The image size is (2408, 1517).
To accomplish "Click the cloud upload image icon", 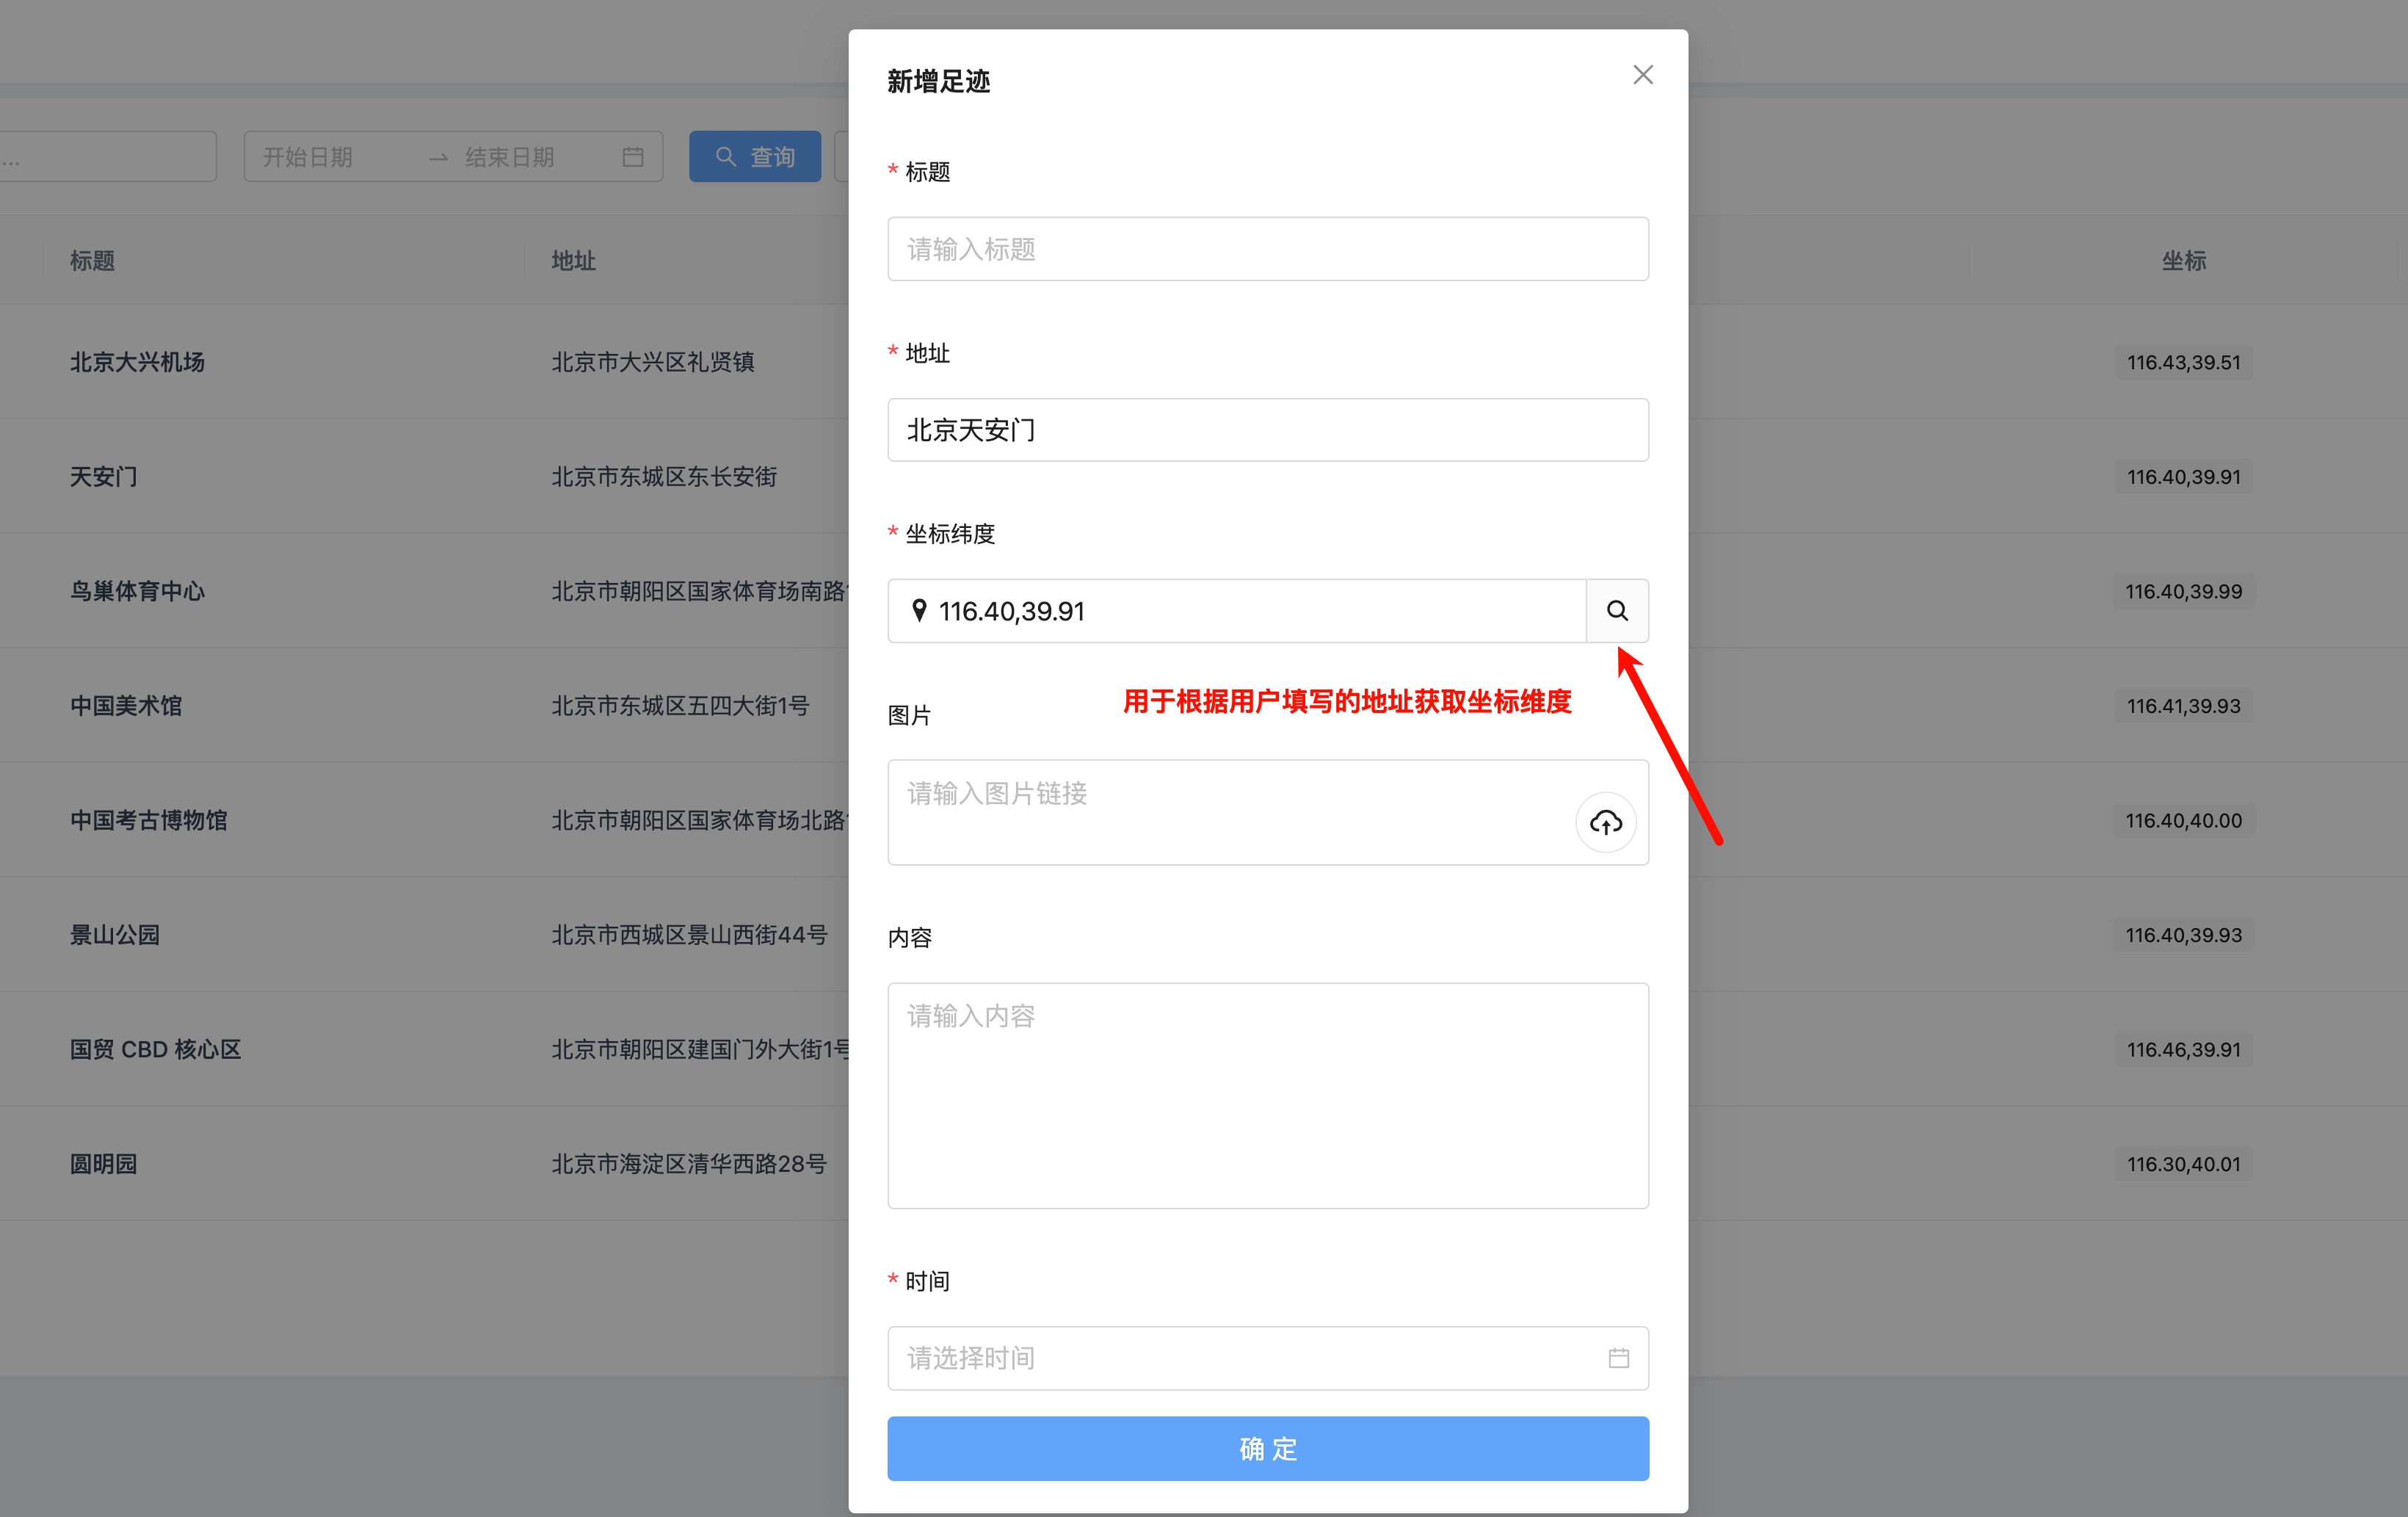I will click(x=1606, y=822).
